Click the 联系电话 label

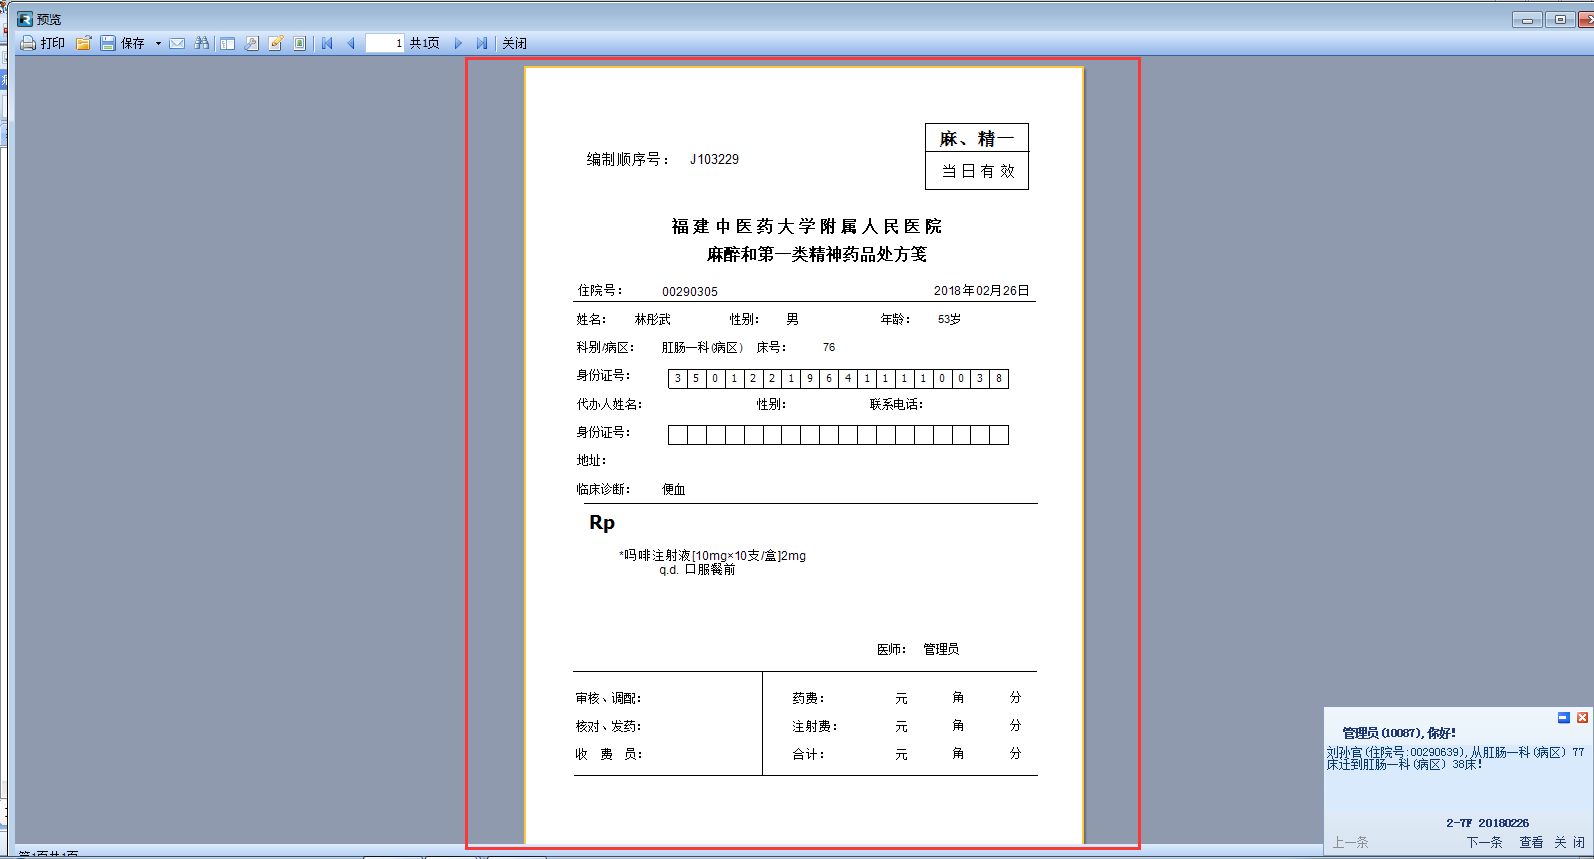[896, 405]
